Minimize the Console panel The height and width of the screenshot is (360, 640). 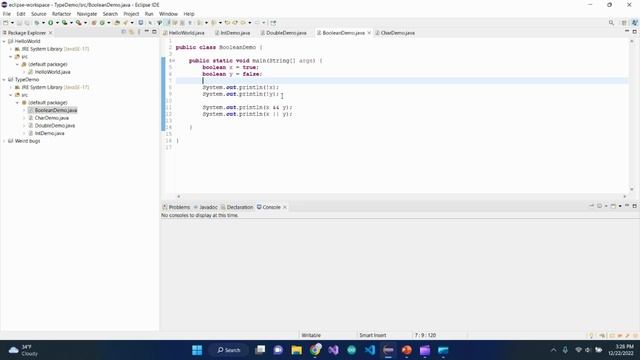coord(627,206)
